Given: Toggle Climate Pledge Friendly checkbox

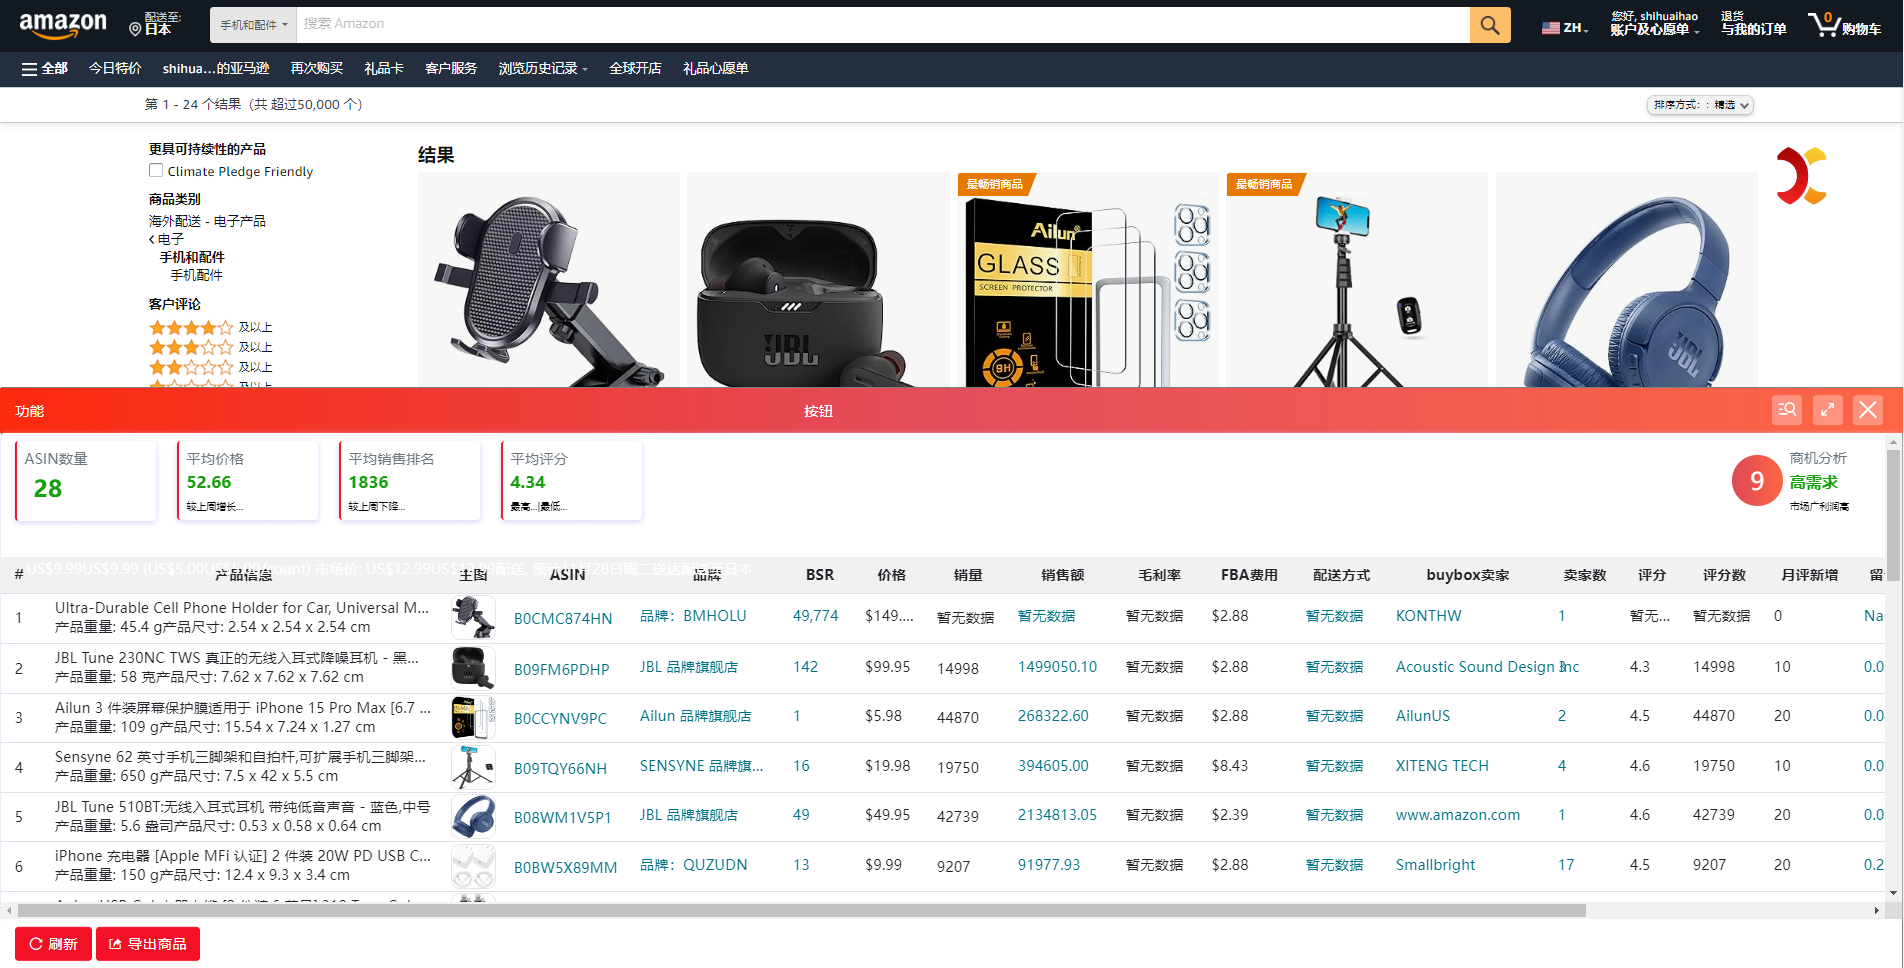Looking at the screenshot, I should (156, 171).
